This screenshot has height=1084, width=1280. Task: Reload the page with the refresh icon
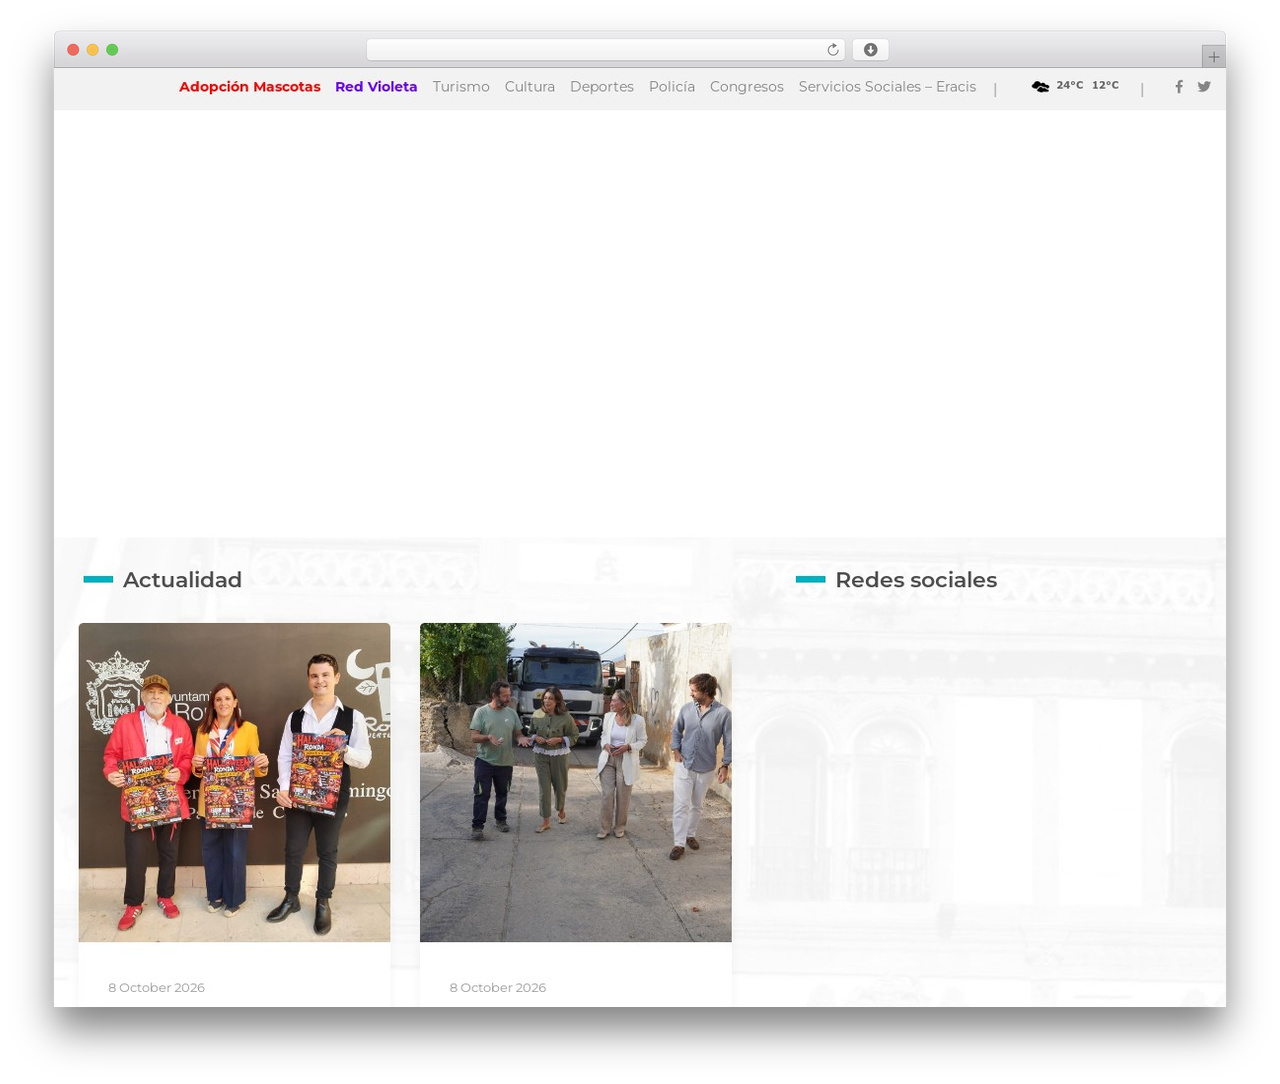tap(833, 50)
